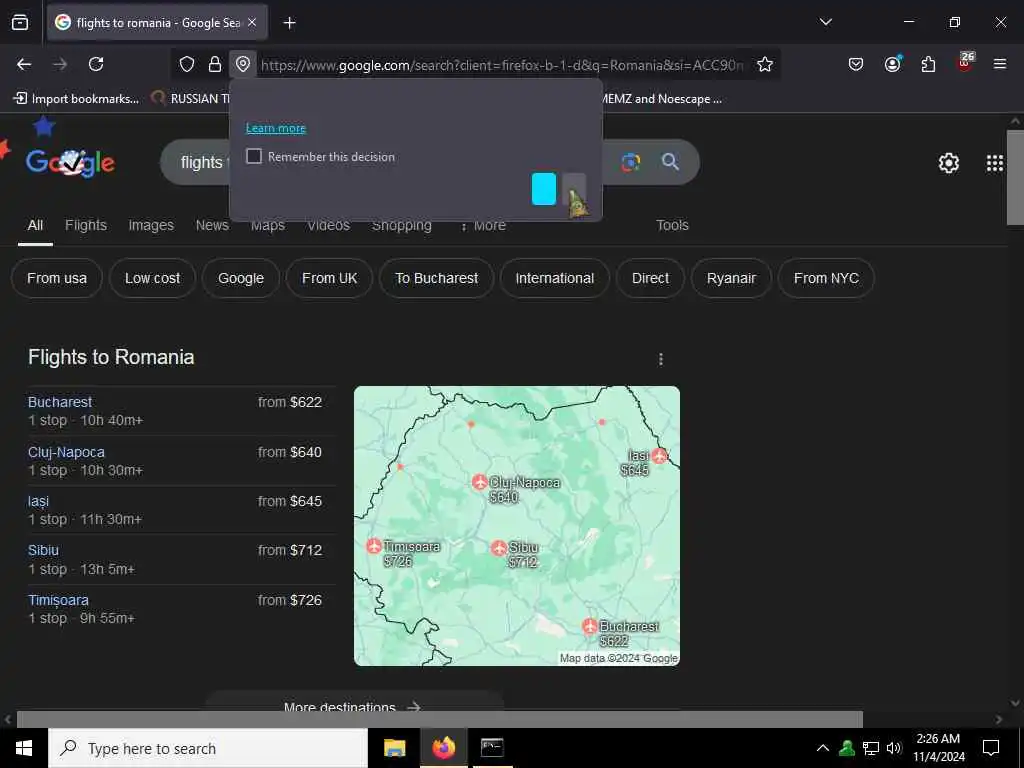Image resolution: width=1024 pixels, height=768 pixels.
Task: Open the Google apps grid
Action: 995,163
